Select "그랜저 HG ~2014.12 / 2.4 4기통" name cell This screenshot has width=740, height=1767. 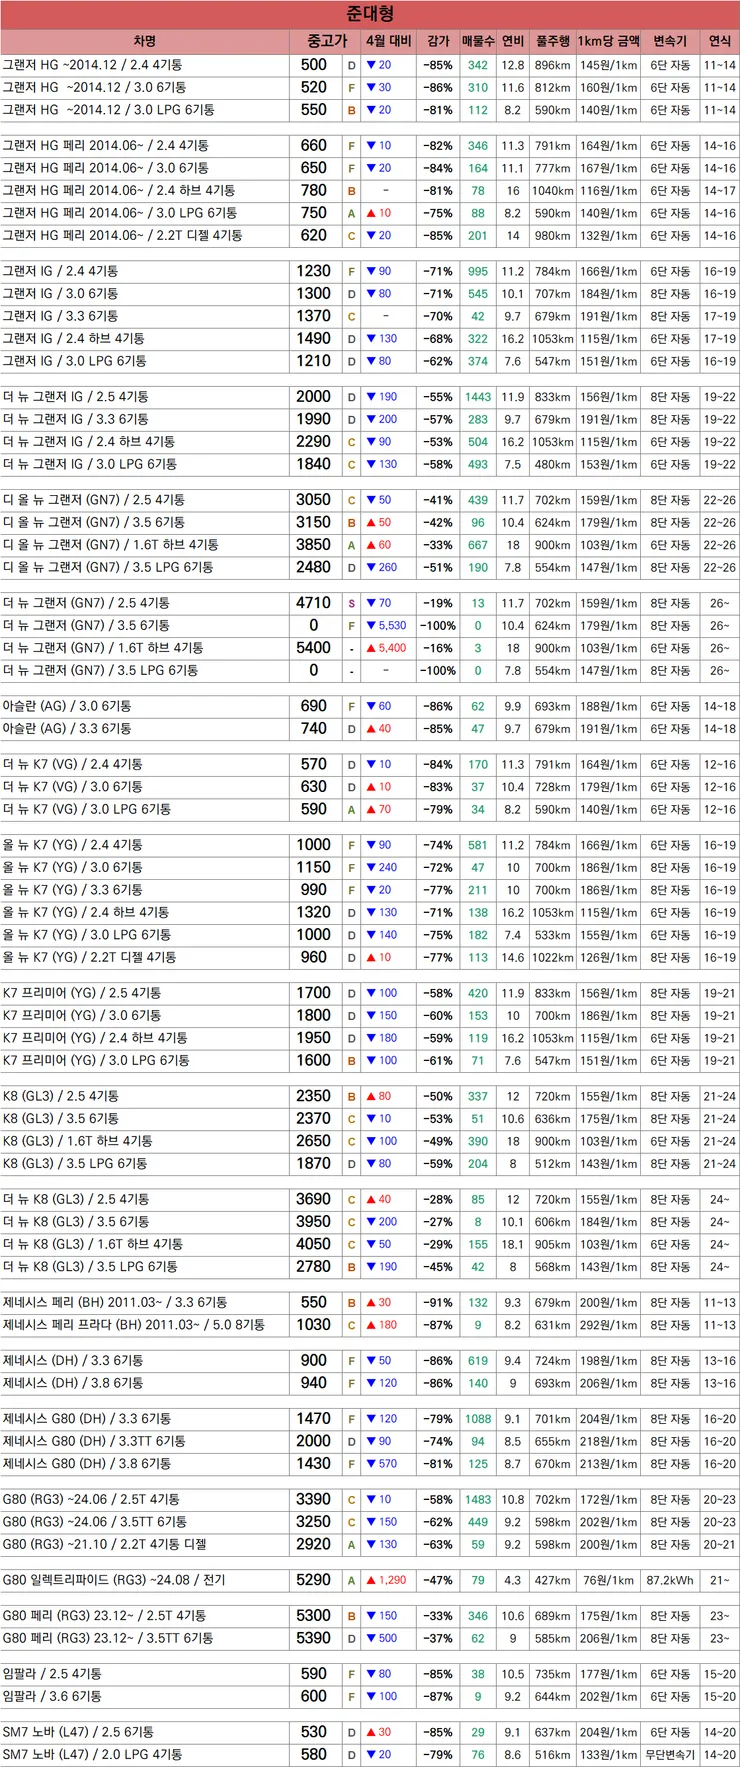tap(144, 65)
